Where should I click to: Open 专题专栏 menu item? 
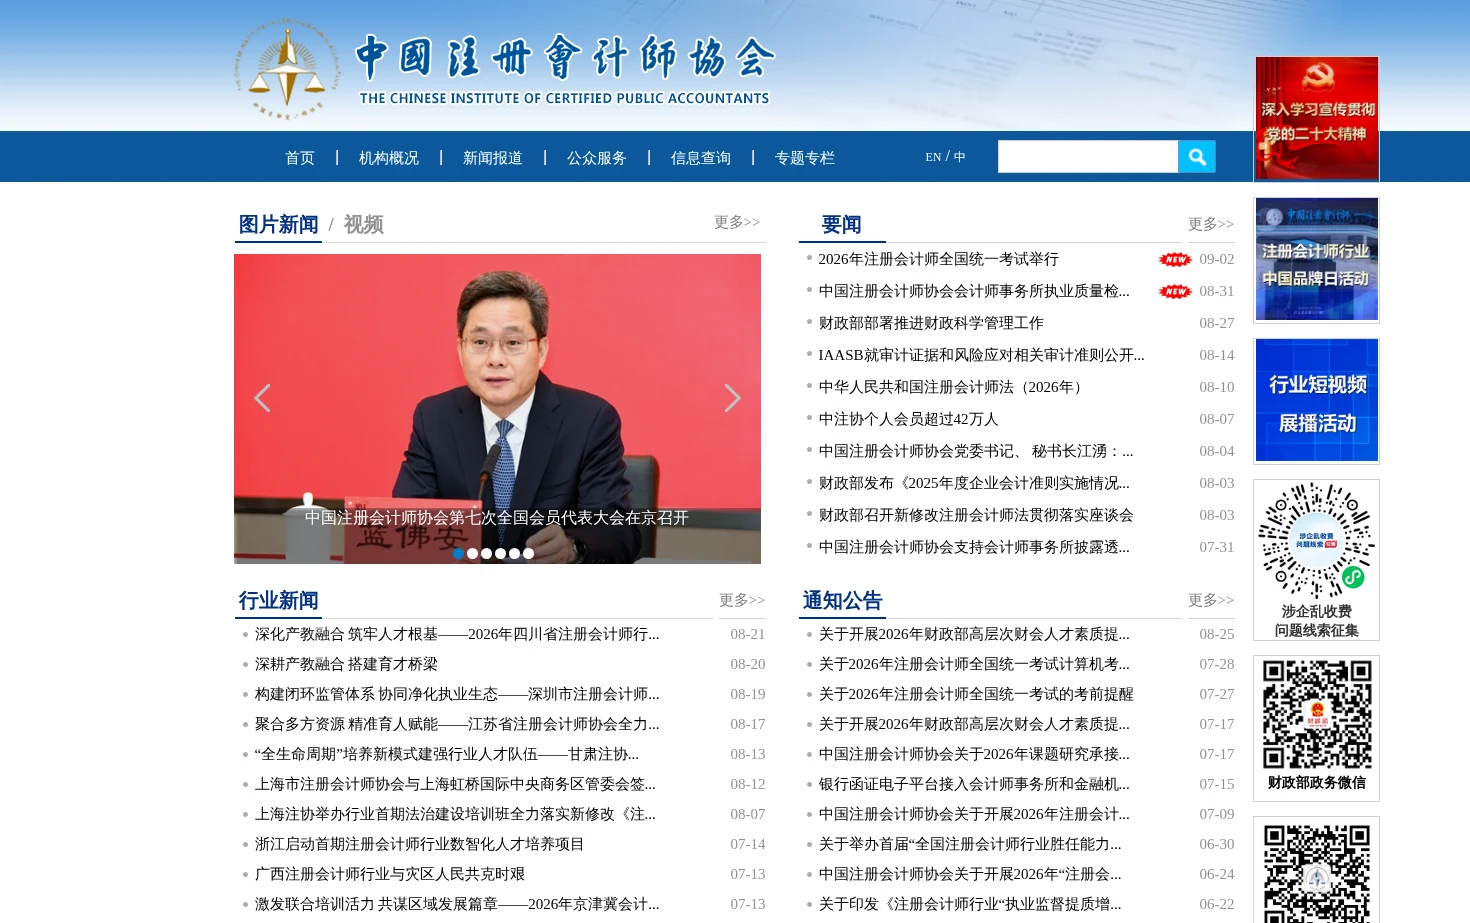805,158
